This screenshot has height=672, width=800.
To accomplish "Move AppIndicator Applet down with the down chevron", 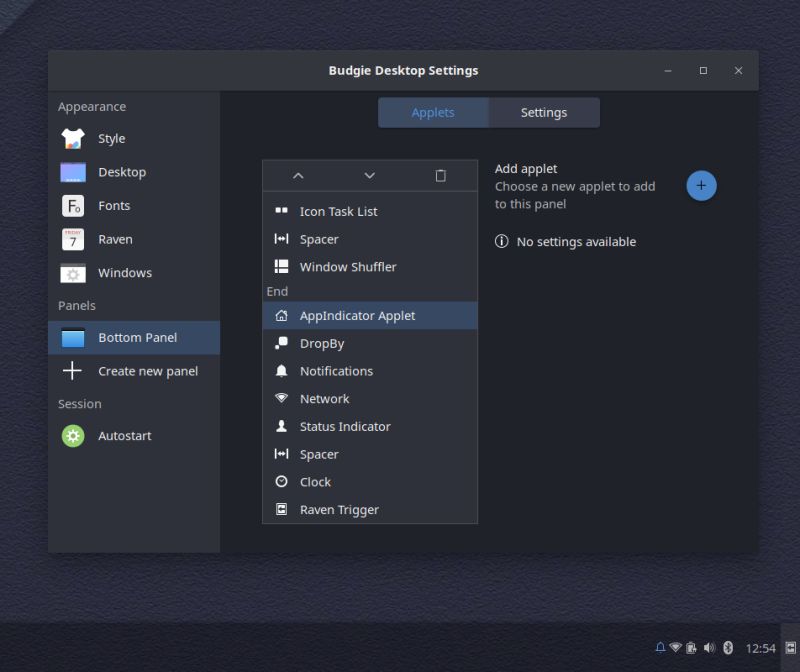I will pyautogui.click(x=369, y=175).
